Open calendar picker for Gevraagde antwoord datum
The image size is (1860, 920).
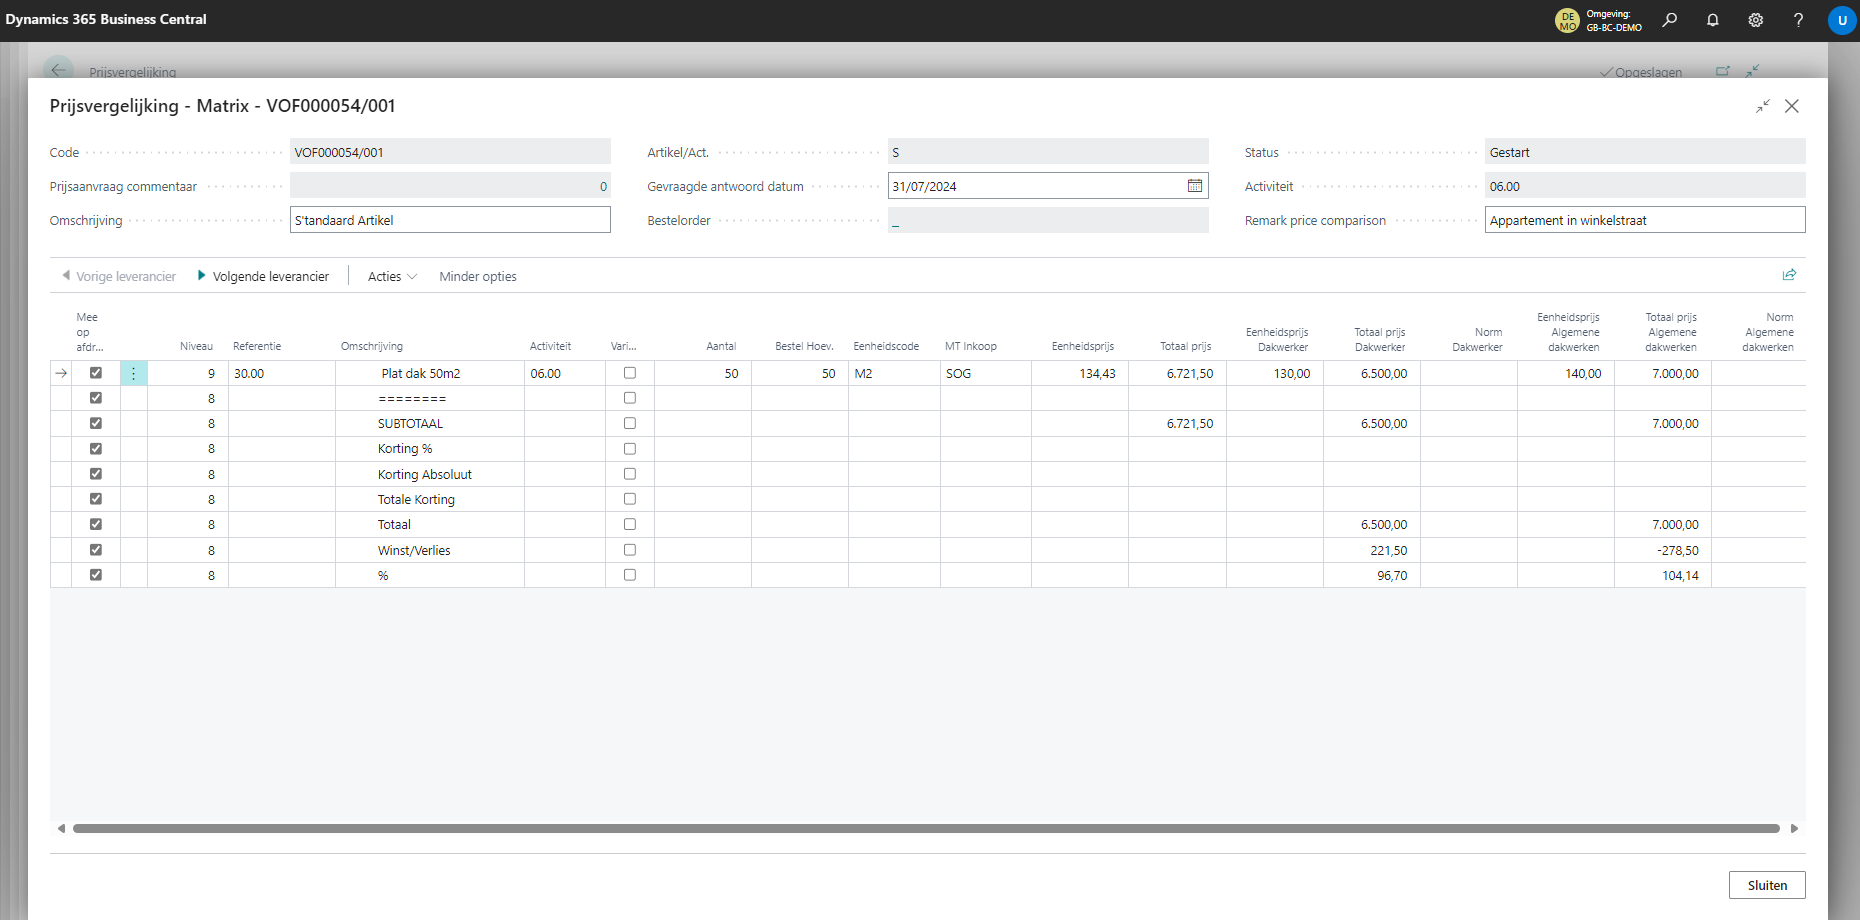pyautogui.click(x=1194, y=186)
